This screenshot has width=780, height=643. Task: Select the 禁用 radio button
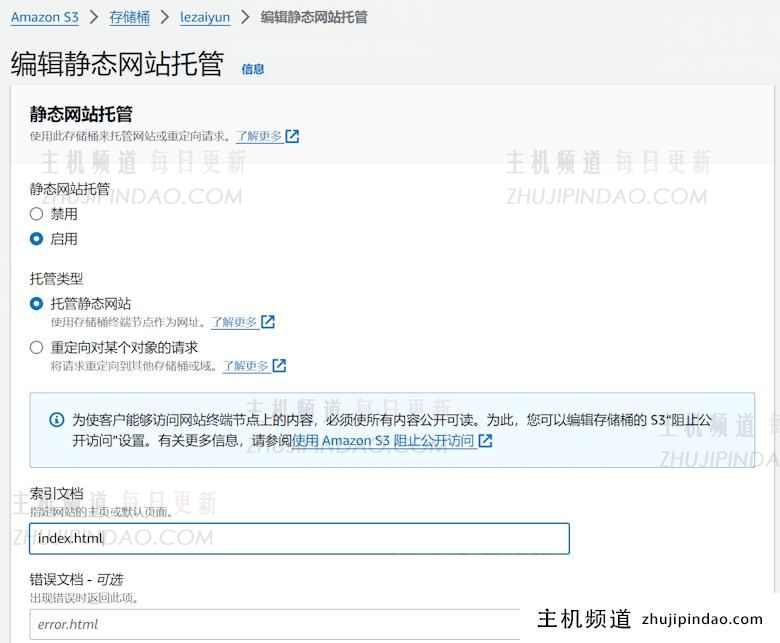pyautogui.click(x=36, y=214)
